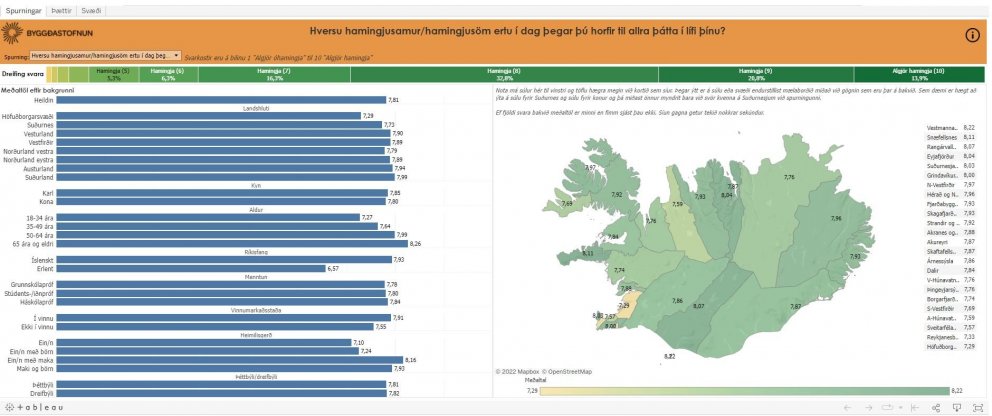Image resolution: width=992 pixels, height=416 pixels.
Task: Click the Redo arrow in the bottom toolbar
Action: (867, 407)
